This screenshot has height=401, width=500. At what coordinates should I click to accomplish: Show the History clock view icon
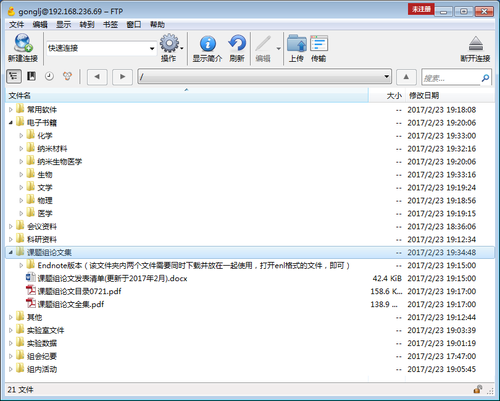click(49, 76)
